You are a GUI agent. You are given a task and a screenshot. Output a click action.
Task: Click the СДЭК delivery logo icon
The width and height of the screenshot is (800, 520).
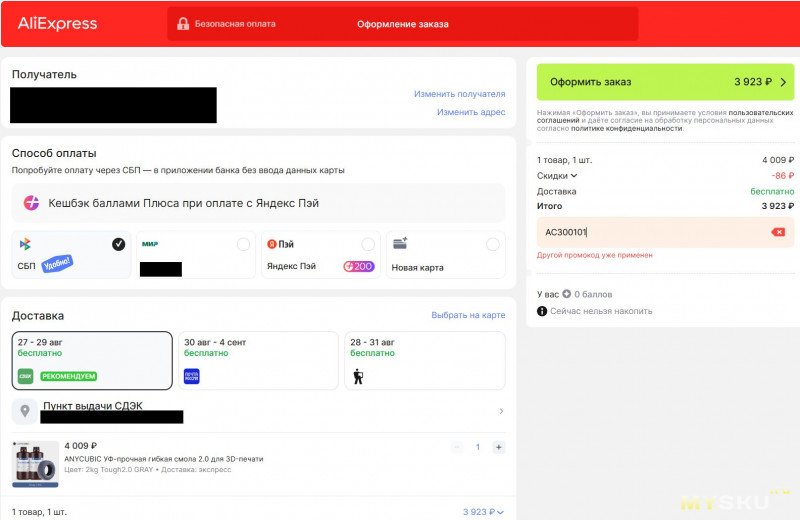pos(25,376)
